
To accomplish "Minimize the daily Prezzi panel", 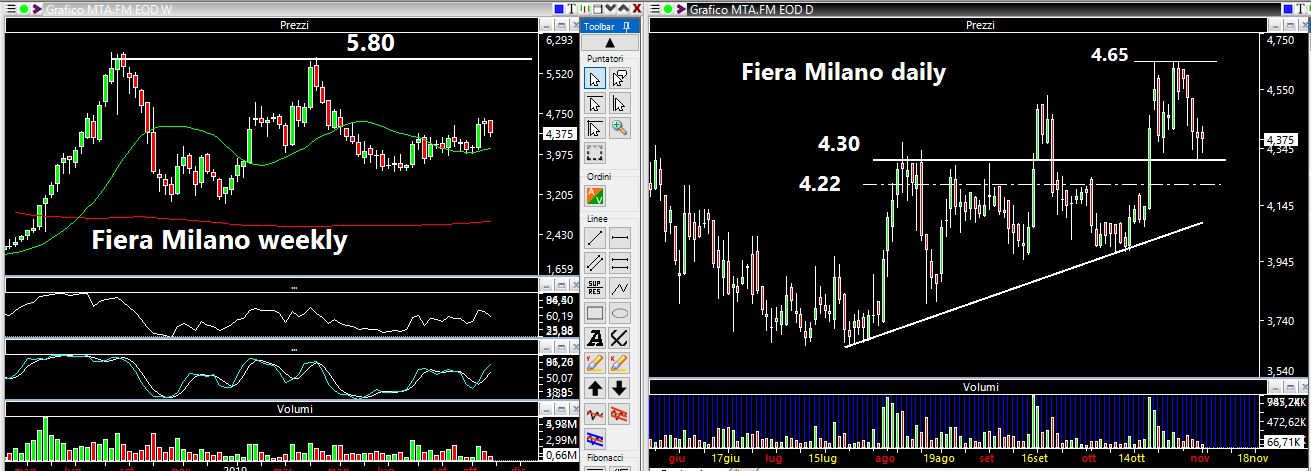I will tap(1275, 26).
